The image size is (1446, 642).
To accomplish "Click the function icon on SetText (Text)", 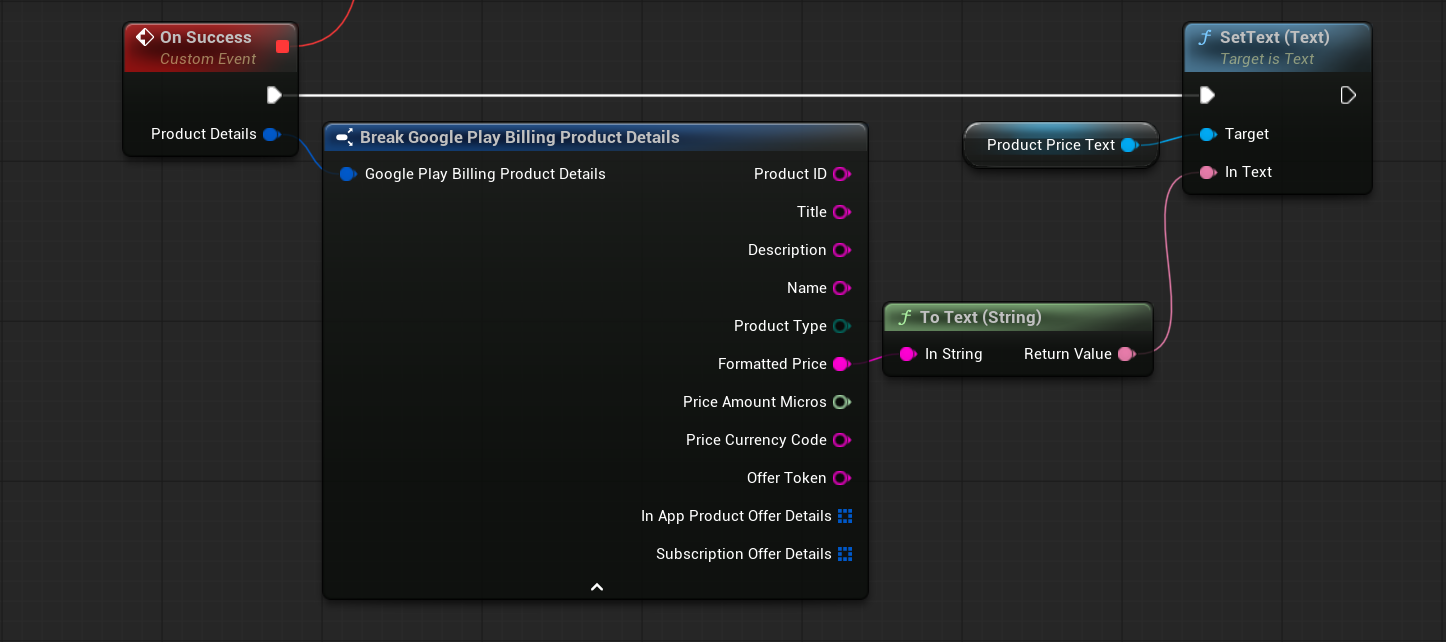I will tap(1205, 37).
